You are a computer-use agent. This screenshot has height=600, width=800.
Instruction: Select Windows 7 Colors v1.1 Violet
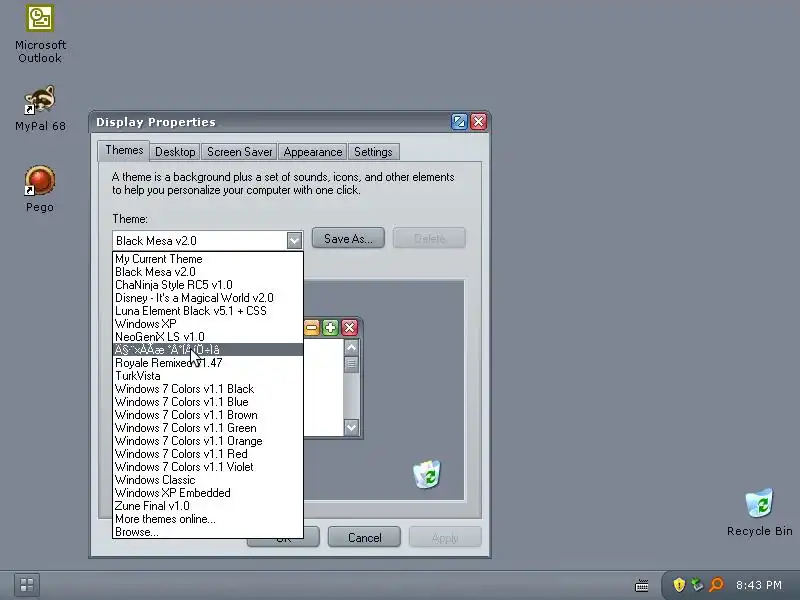point(208,467)
